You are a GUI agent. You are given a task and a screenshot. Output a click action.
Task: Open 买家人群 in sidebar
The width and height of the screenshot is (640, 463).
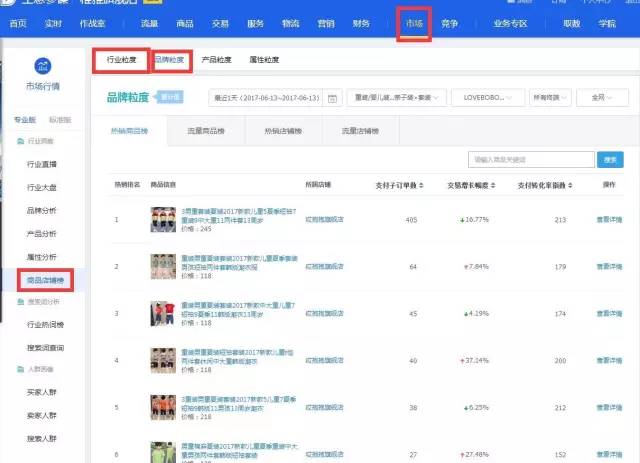pos(42,392)
